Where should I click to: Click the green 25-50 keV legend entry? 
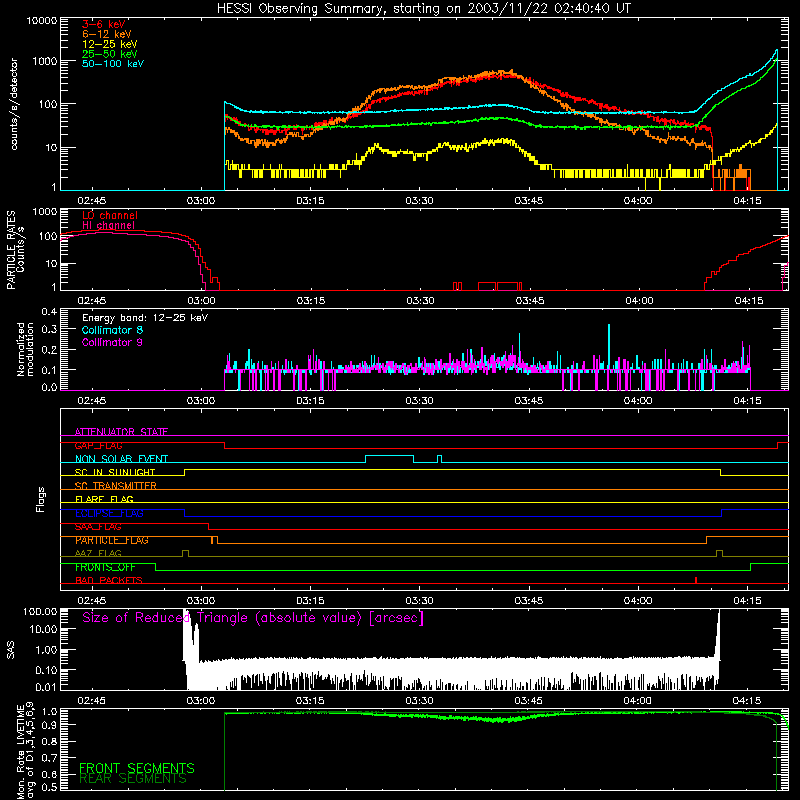click(110, 54)
